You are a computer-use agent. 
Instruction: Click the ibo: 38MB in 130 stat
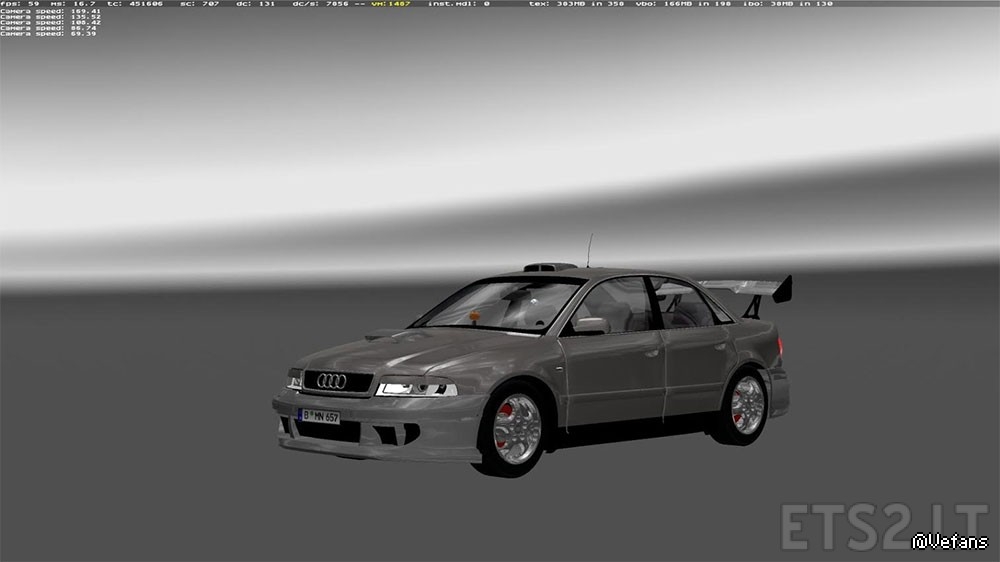[x=788, y=4]
